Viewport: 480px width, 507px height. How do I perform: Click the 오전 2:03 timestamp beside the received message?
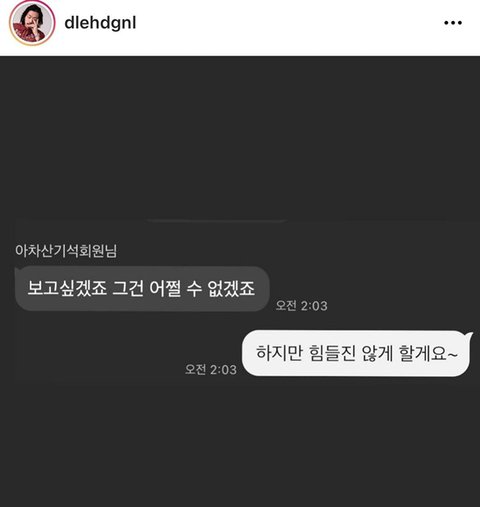301,306
